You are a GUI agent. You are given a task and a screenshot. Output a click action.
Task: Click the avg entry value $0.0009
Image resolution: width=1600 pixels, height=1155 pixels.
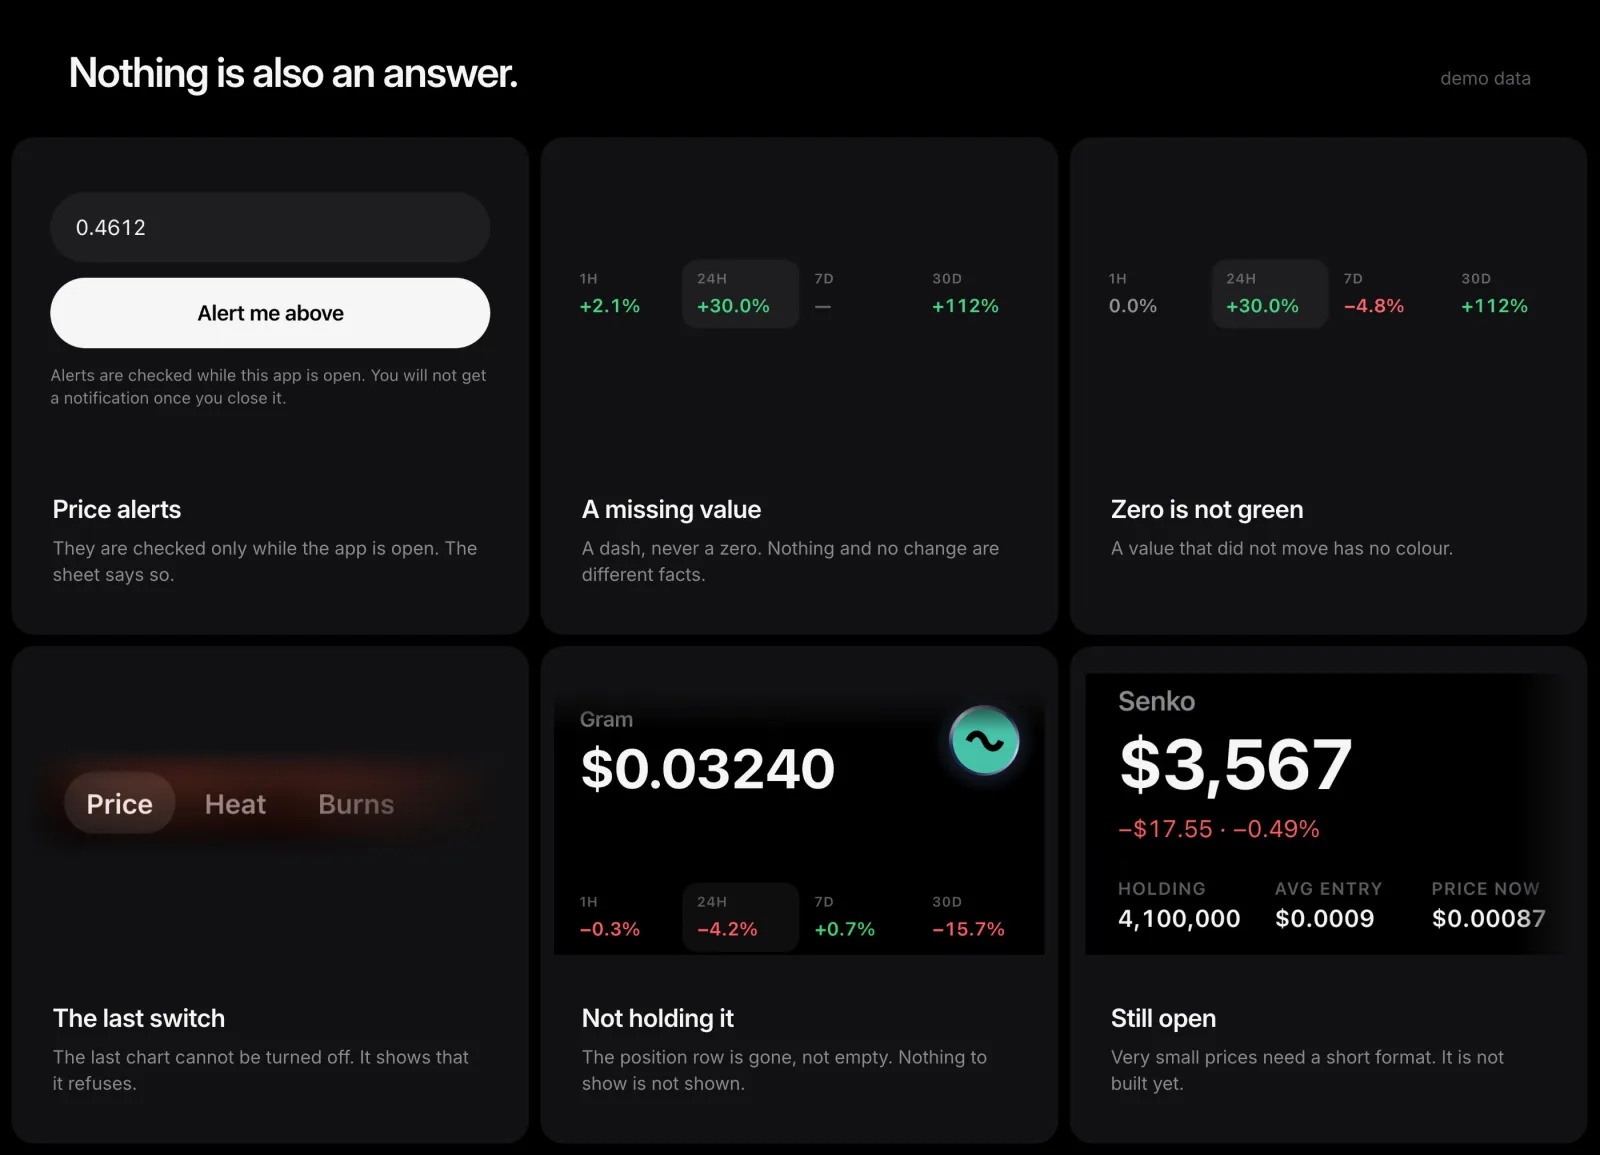[1324, 918]
